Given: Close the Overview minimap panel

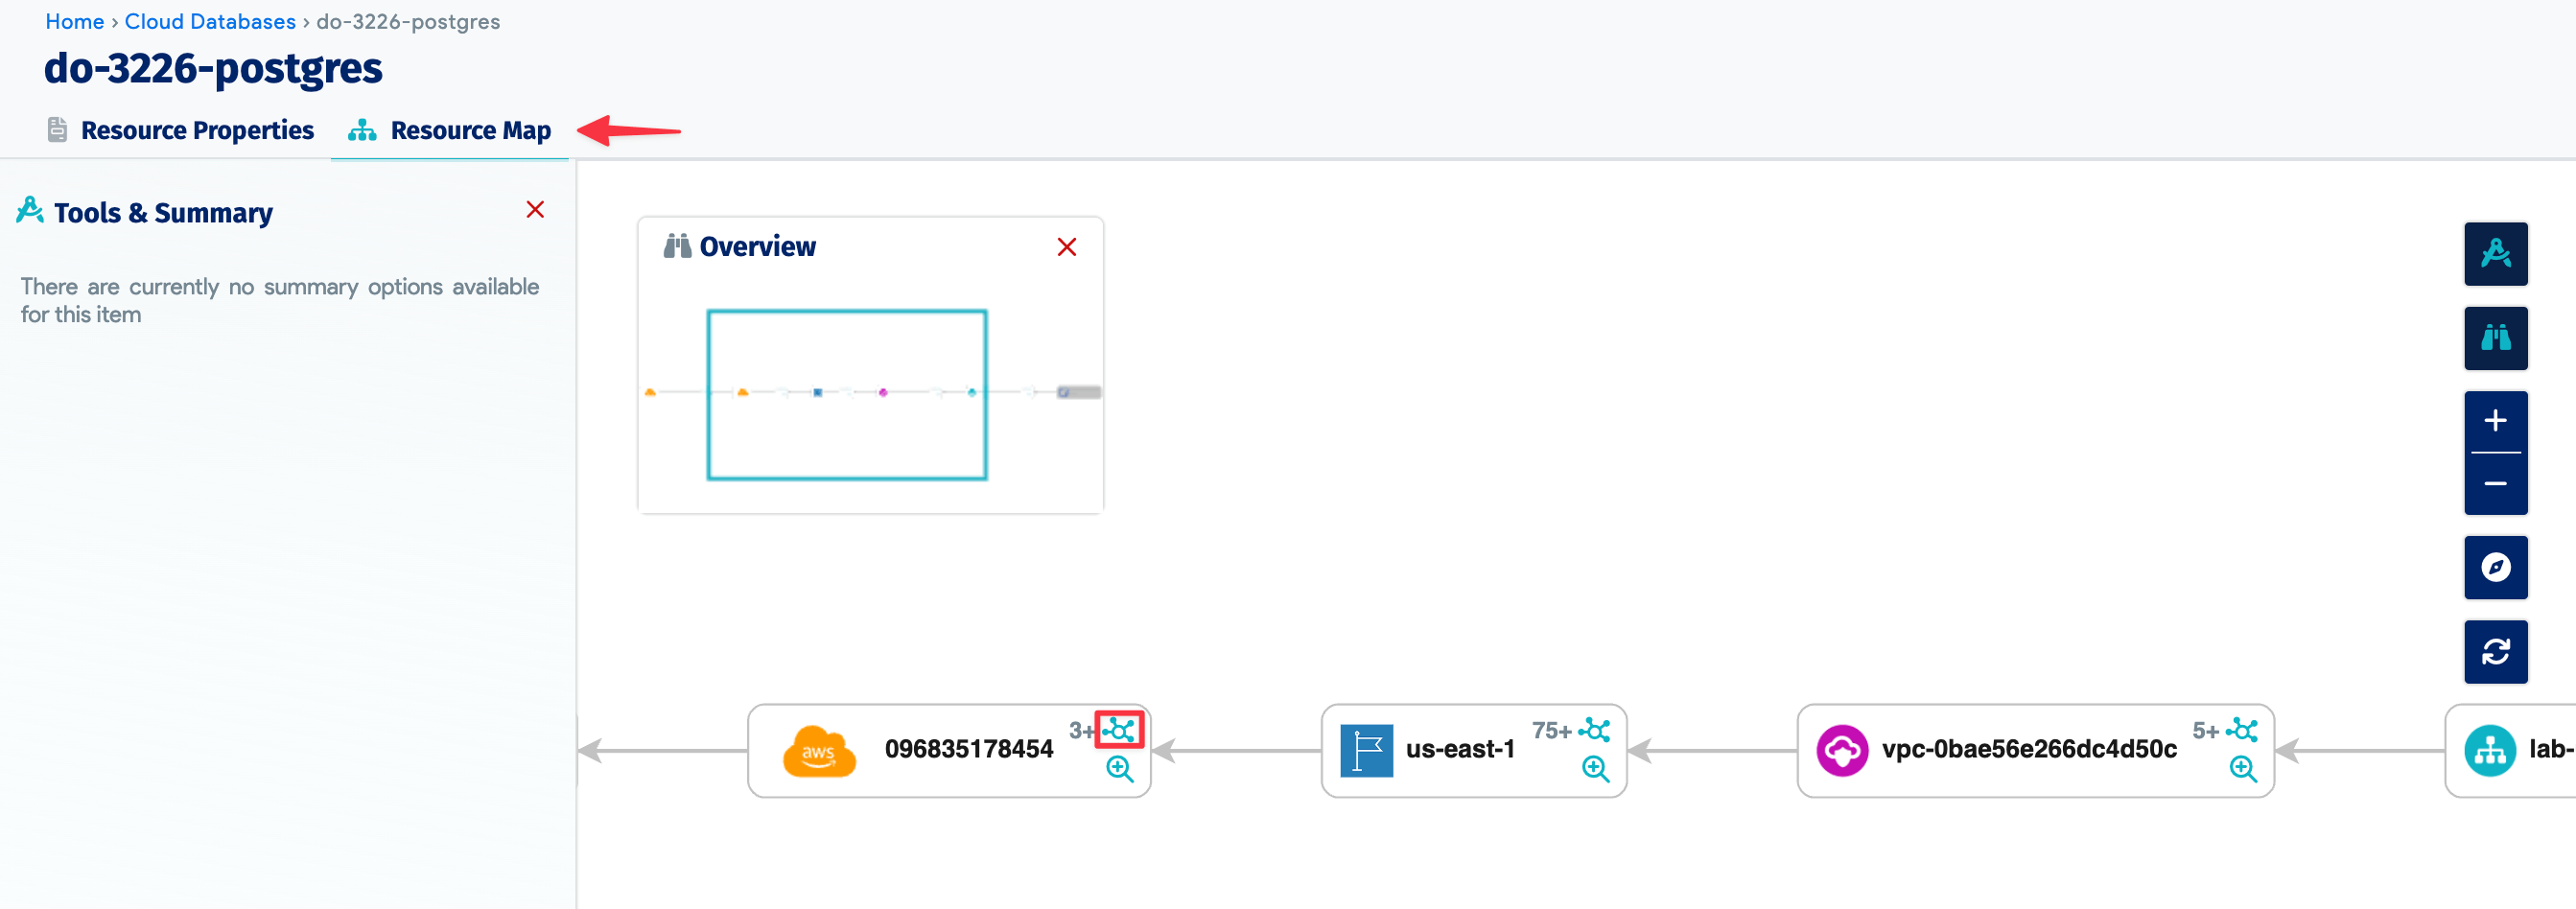Looking at the screenshot, I should [1066, 247].
